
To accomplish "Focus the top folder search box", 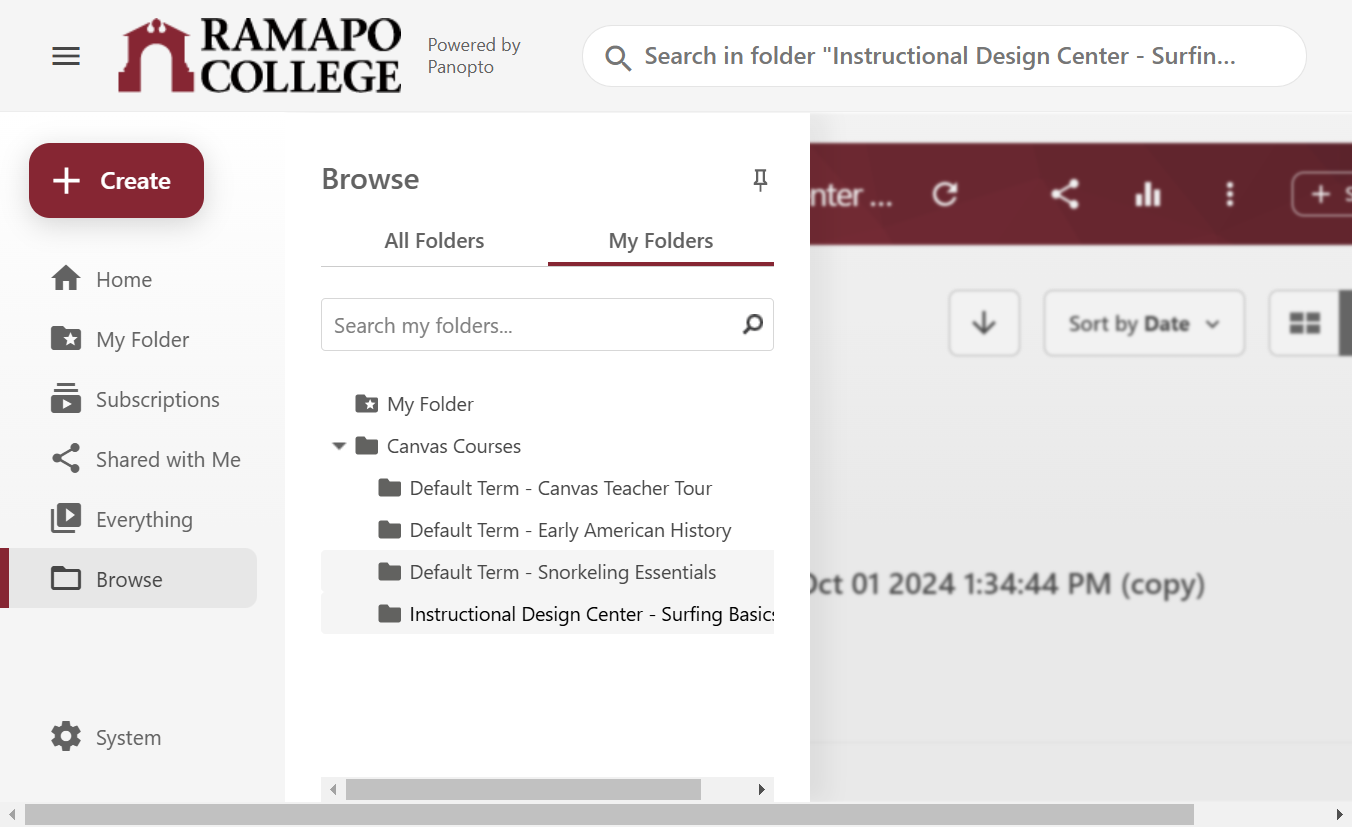I will pyautogui.click(x=944, y=56).
